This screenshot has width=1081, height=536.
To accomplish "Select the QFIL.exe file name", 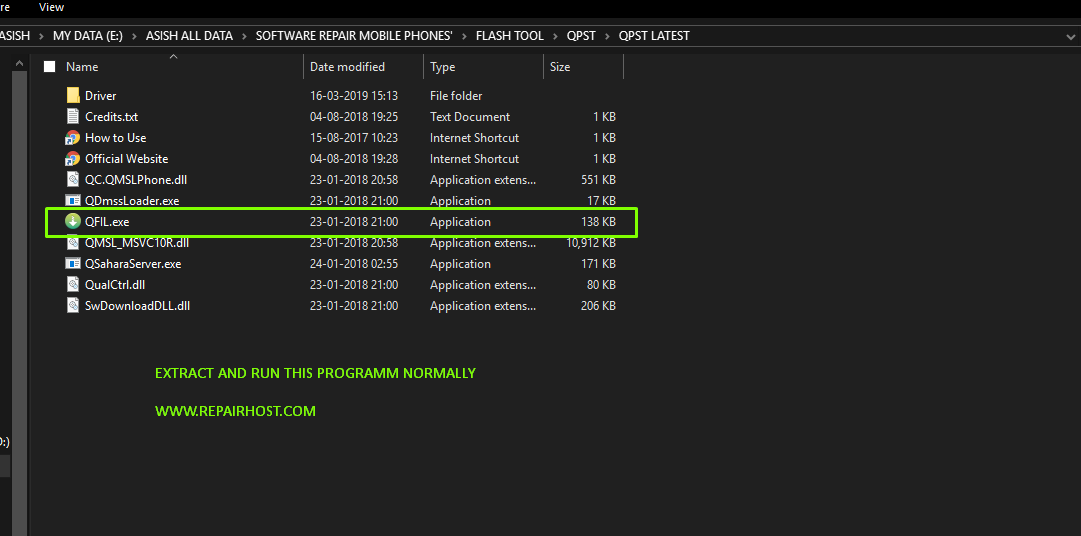I will click(x=107, y=221).
